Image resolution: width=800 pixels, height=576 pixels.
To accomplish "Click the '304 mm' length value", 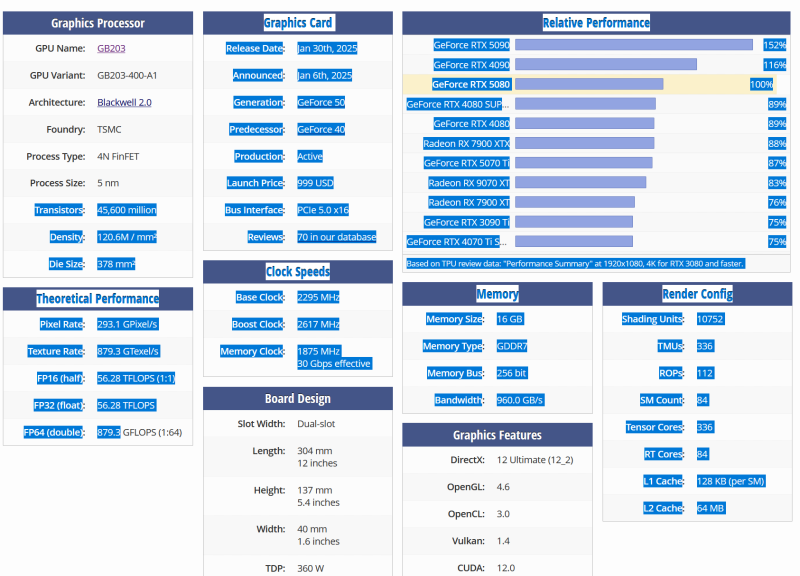I will (314, 451).
